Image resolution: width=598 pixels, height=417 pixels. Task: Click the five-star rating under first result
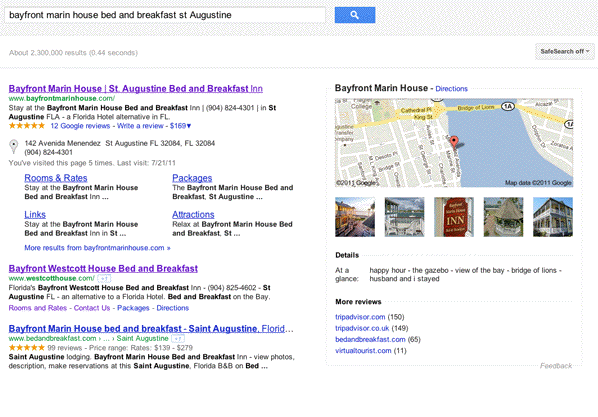(27, 126)
